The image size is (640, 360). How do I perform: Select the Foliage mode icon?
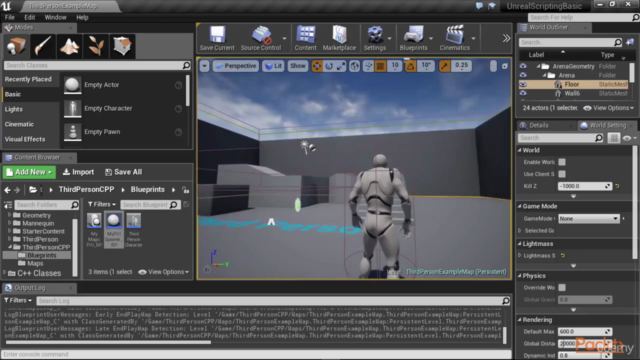click(96, 46)
